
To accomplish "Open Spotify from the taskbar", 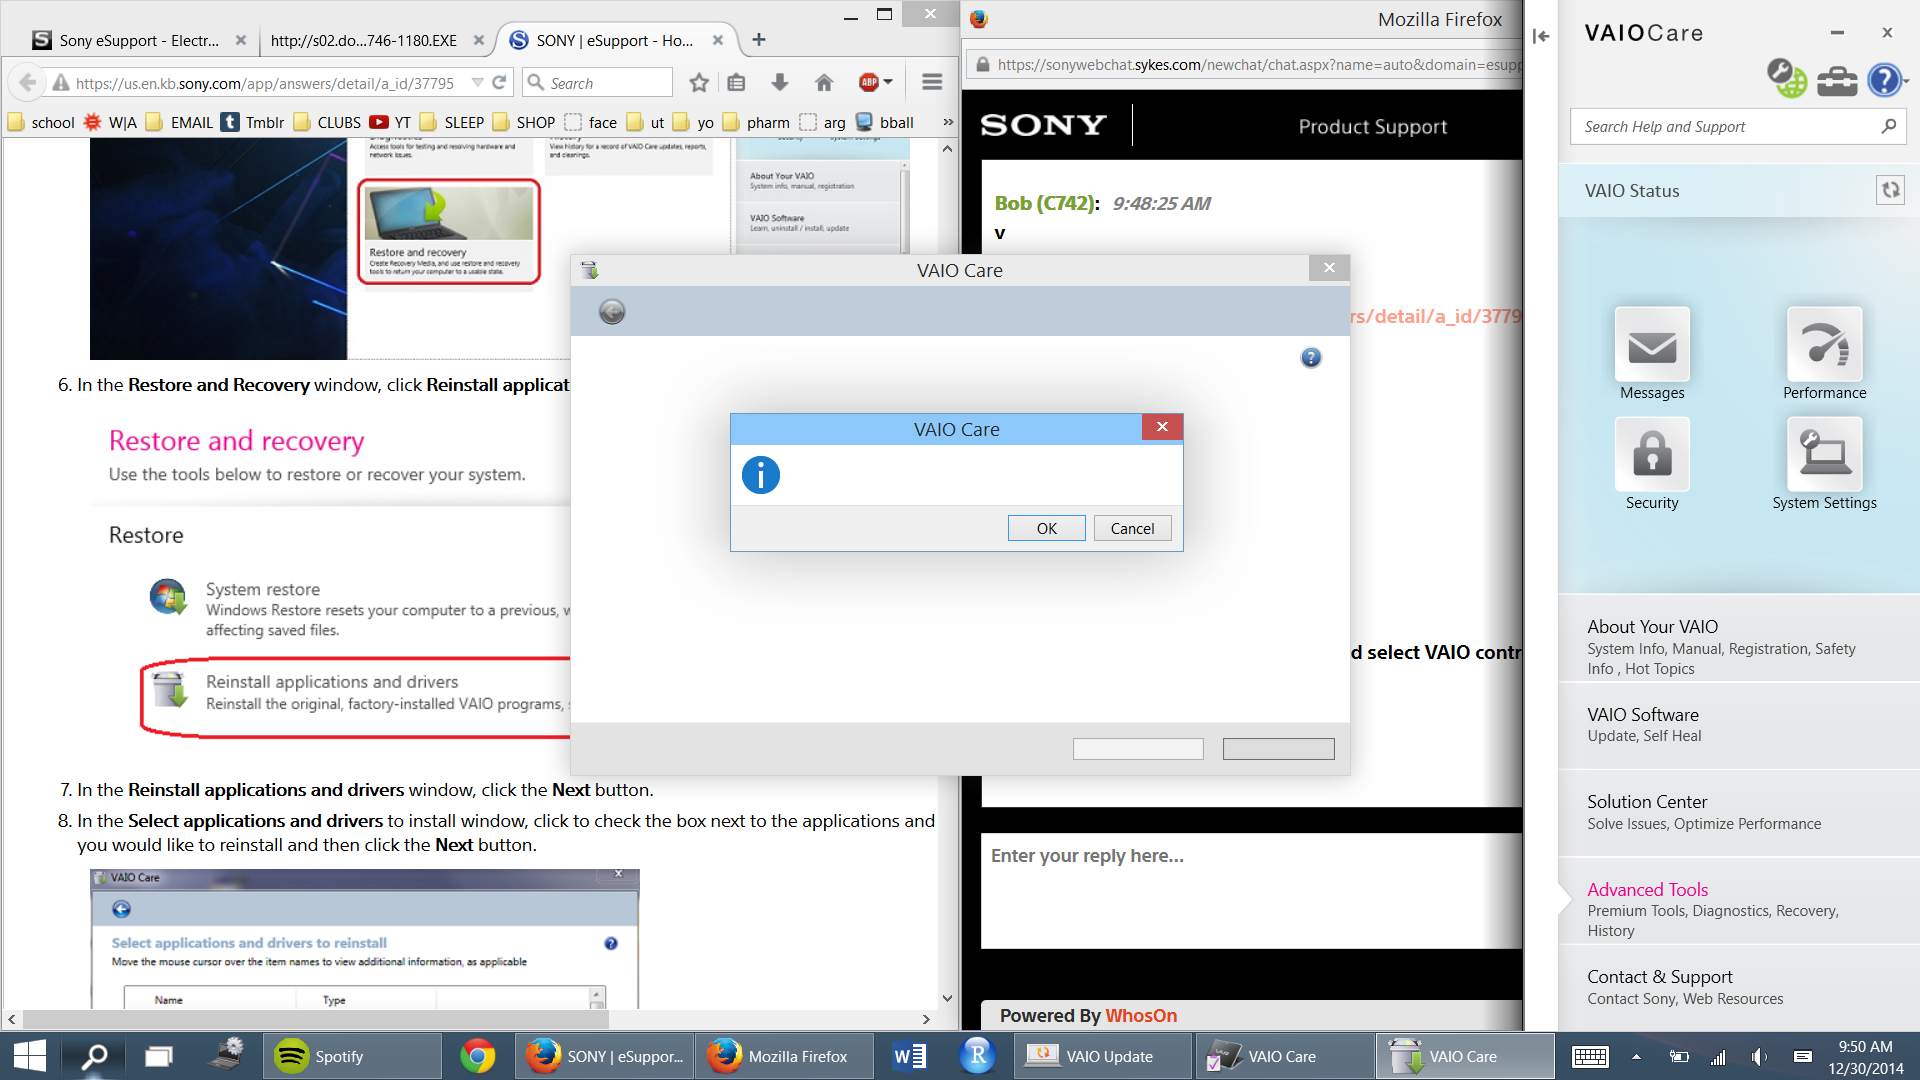I will pos(352,1056).
